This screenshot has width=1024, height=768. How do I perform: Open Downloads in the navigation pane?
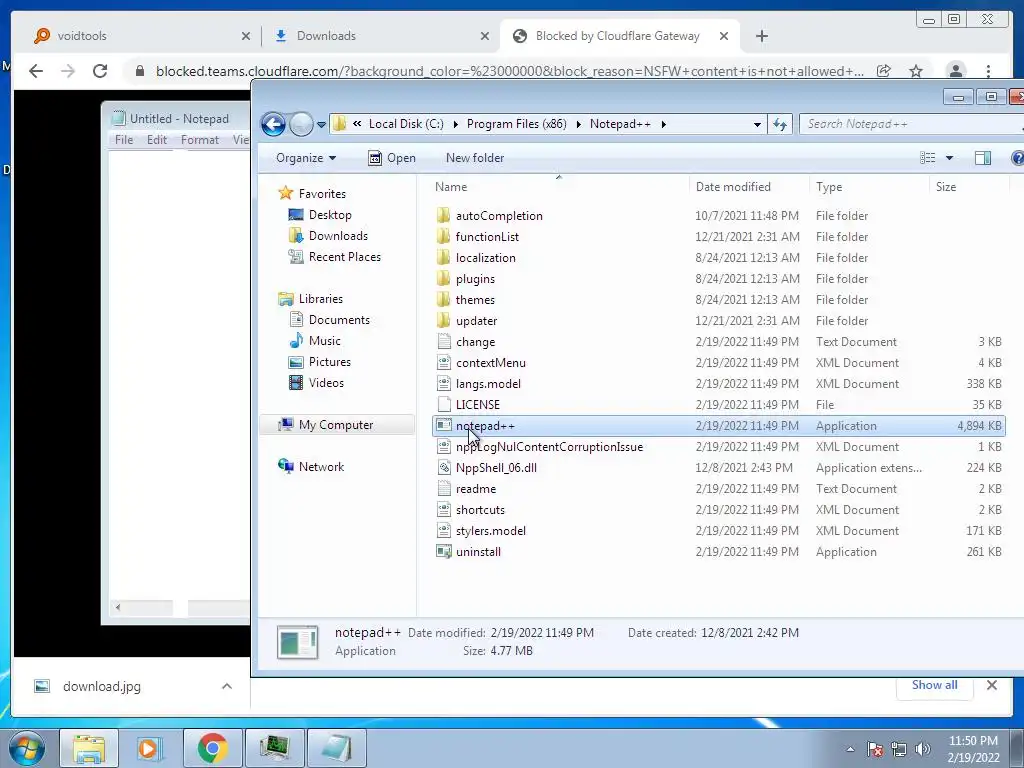[338, 236]
